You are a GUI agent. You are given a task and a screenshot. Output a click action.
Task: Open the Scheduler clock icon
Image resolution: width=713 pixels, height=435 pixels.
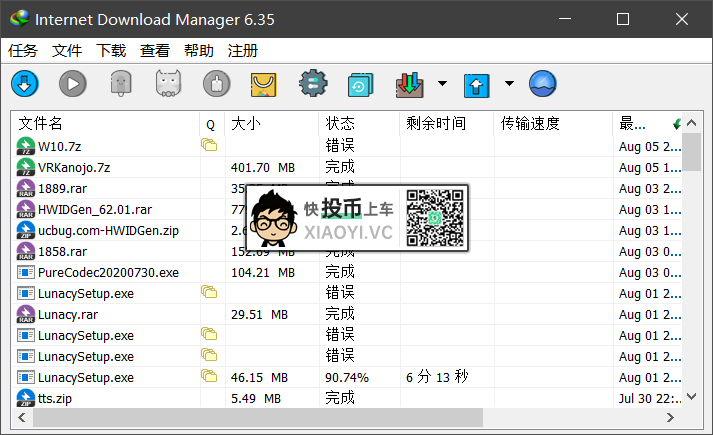pyautogui.click(x=361, y=83)
